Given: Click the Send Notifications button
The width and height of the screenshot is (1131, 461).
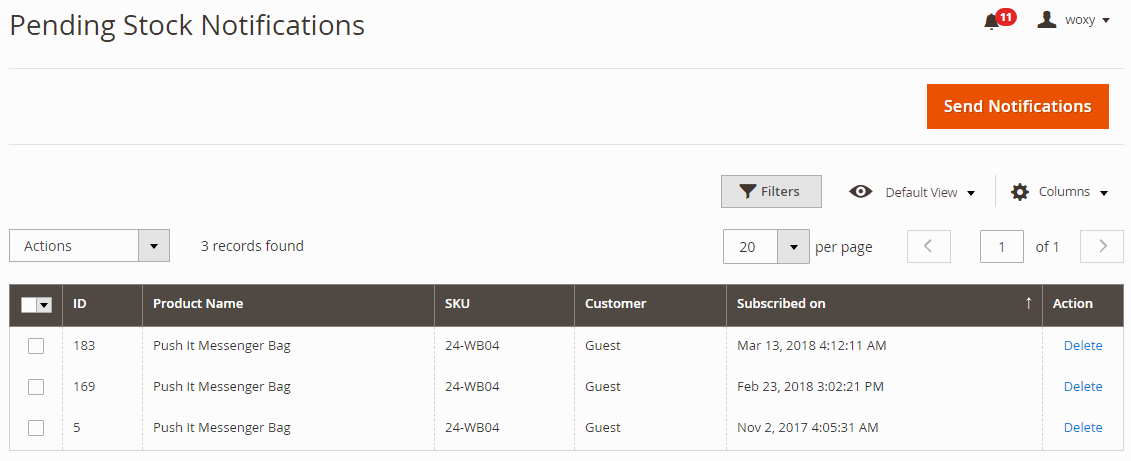Looking at the screenshot, I should (1018, 106).
